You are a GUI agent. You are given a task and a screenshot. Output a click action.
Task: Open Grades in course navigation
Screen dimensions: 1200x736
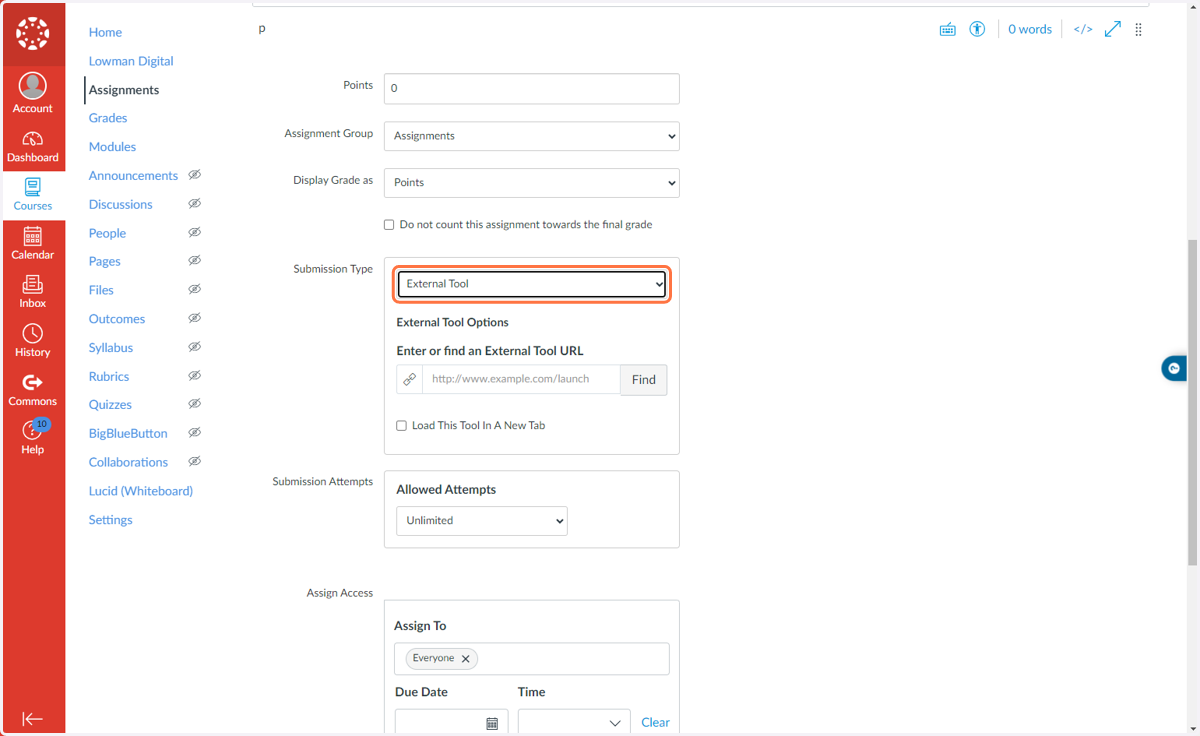point(108,118)
